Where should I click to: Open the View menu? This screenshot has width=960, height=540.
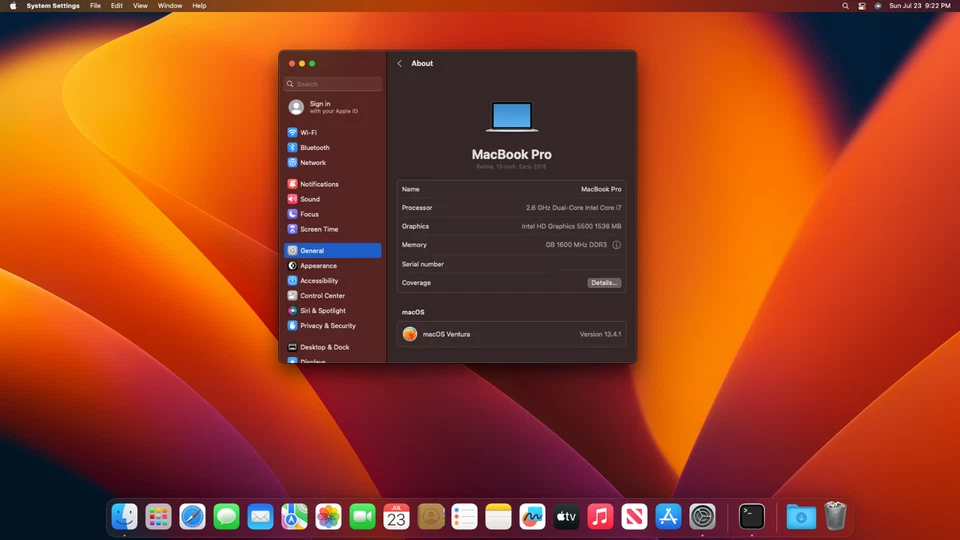coord(140,6)
